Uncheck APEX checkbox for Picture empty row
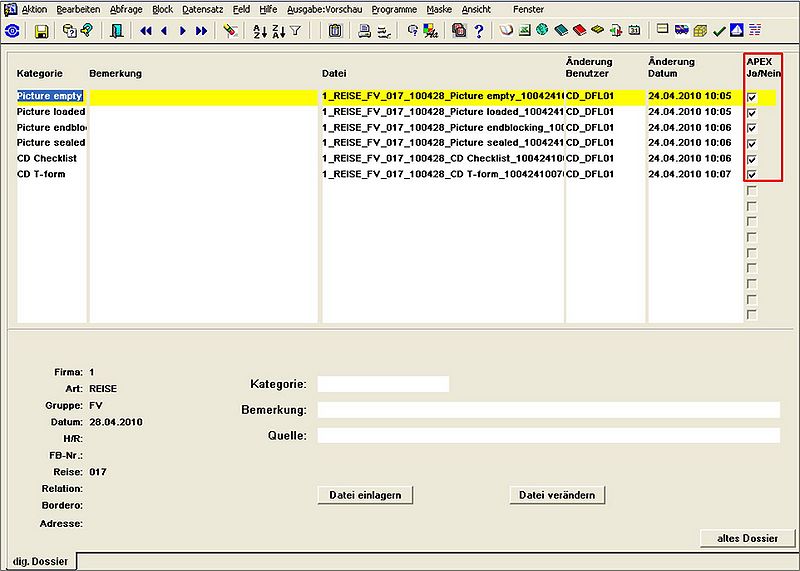This screenshot has width=800, height=571. click(x=752, y=97)
